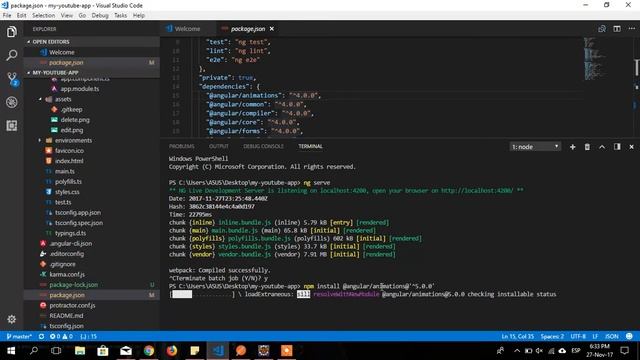Click the Open Changes icon in editor toolbar
Viewport: 640px width, 360px height.
tap(602, 29)
